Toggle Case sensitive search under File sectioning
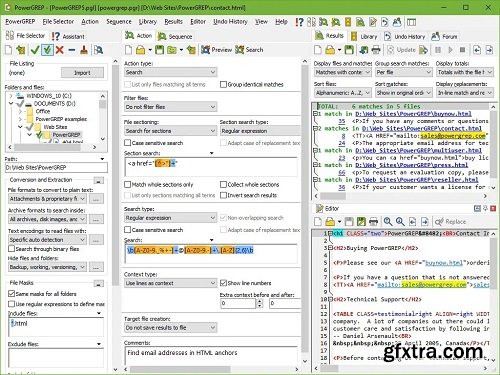The image size is (500, 375). pyautogui.click(x=127, y=143)
